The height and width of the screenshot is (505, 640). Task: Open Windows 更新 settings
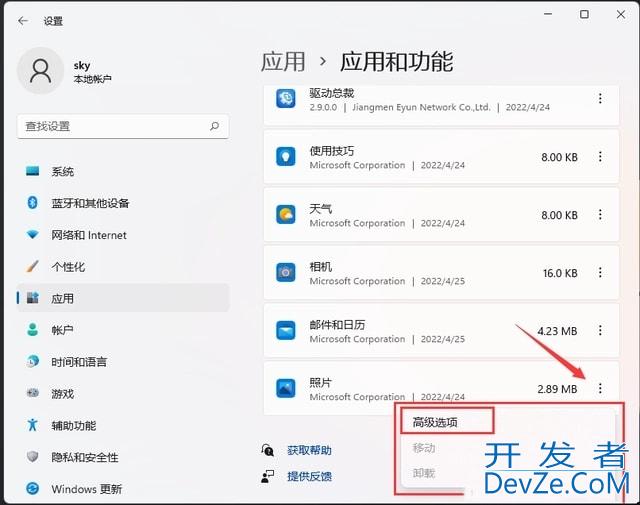coord(123,489)
